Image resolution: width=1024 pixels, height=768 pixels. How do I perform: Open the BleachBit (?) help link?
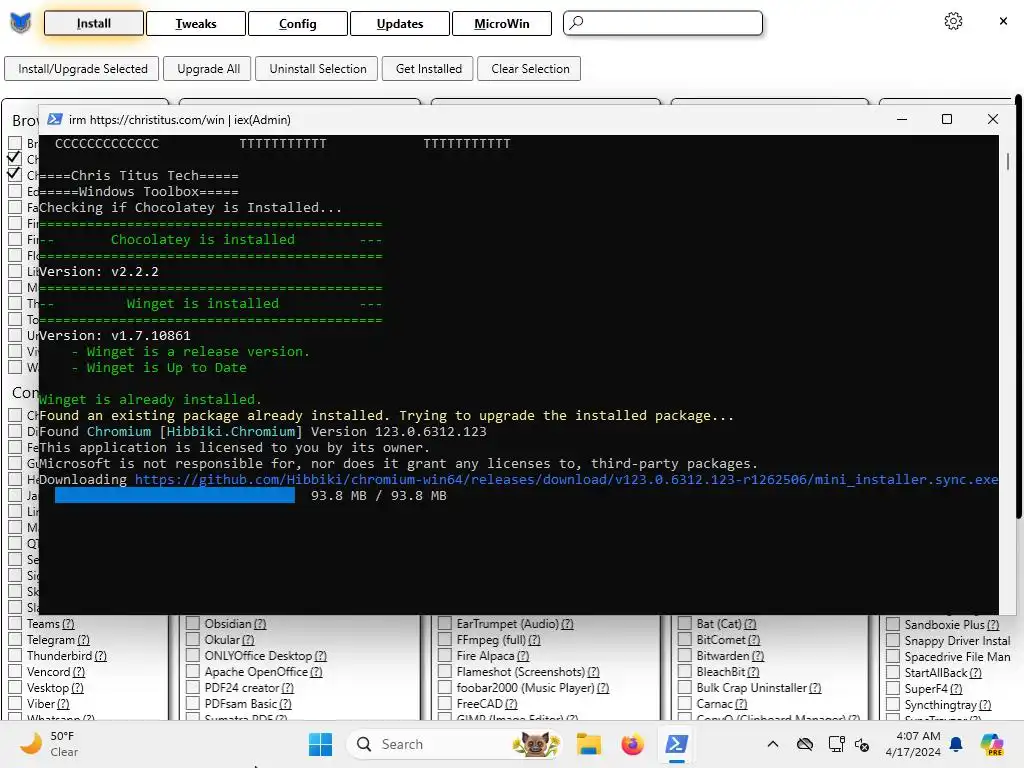point(753,672)
